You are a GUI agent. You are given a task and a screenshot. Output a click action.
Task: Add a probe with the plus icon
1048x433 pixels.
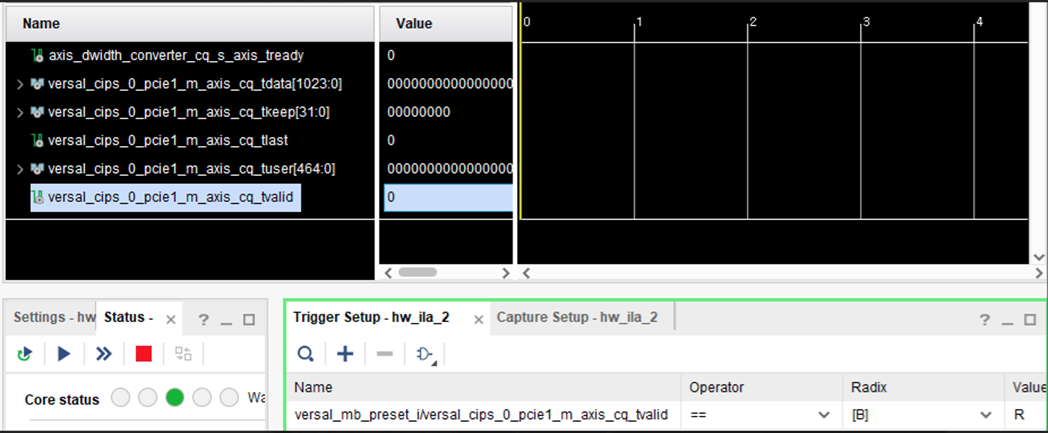pyautogui.click(x=345, y=353)
